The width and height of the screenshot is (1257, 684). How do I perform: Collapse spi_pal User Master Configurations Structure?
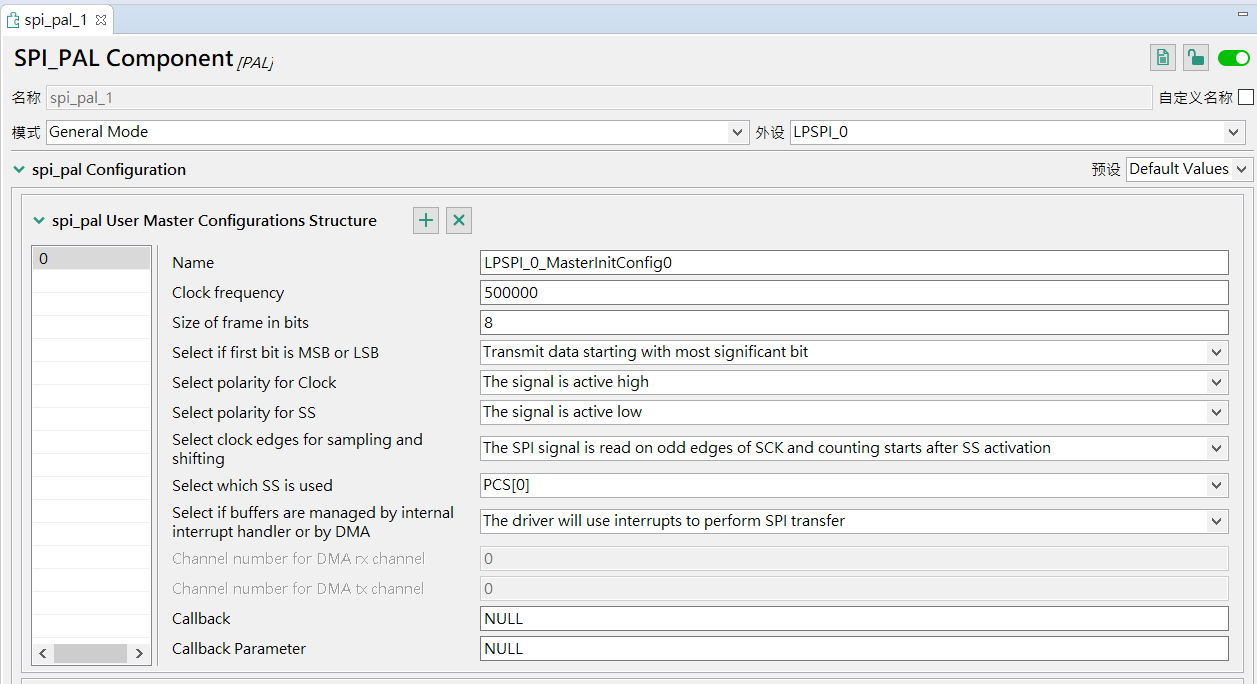pyautogui.click(x=39, y=221)
